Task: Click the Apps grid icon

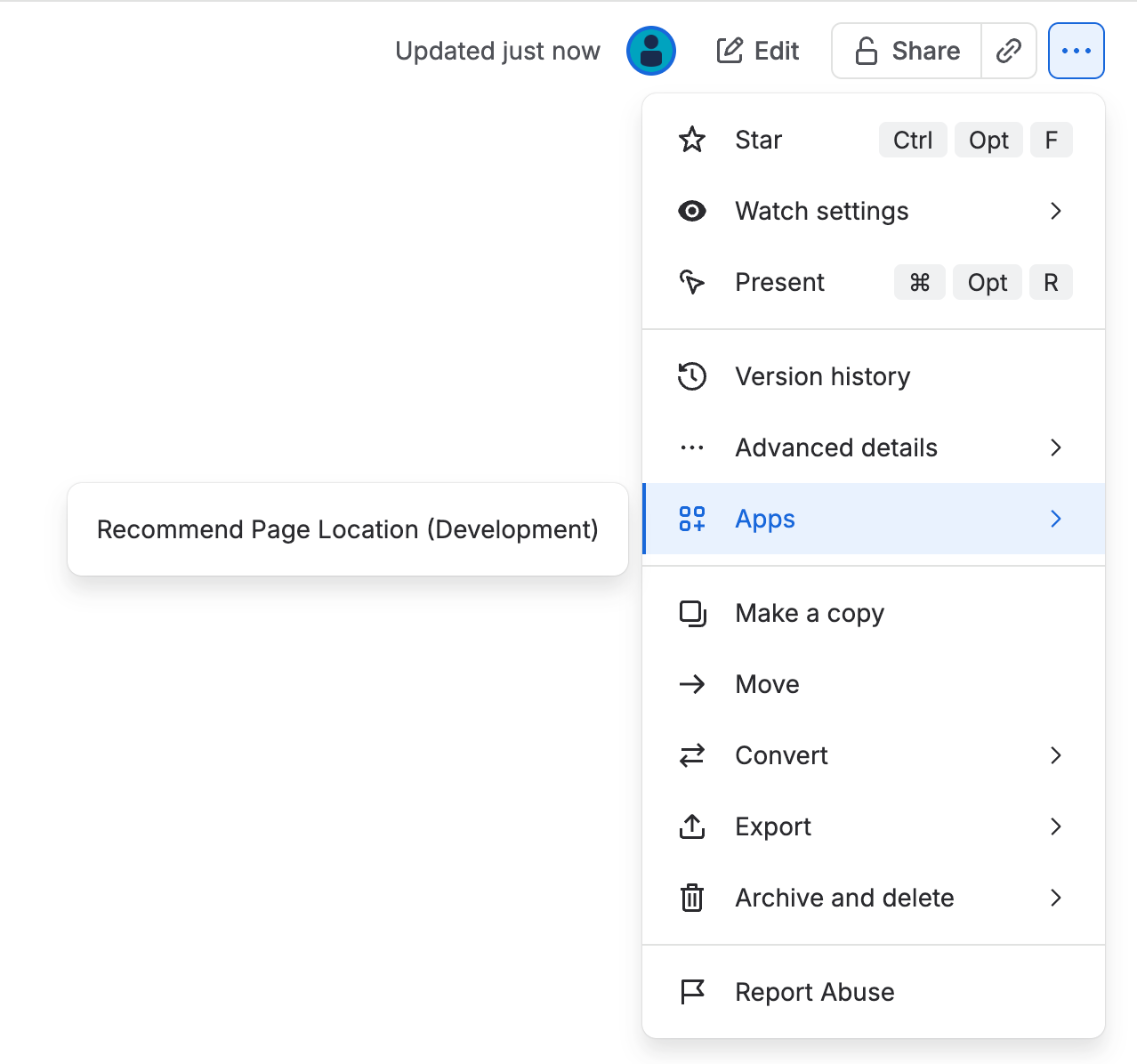Action: tap(692, 519)
